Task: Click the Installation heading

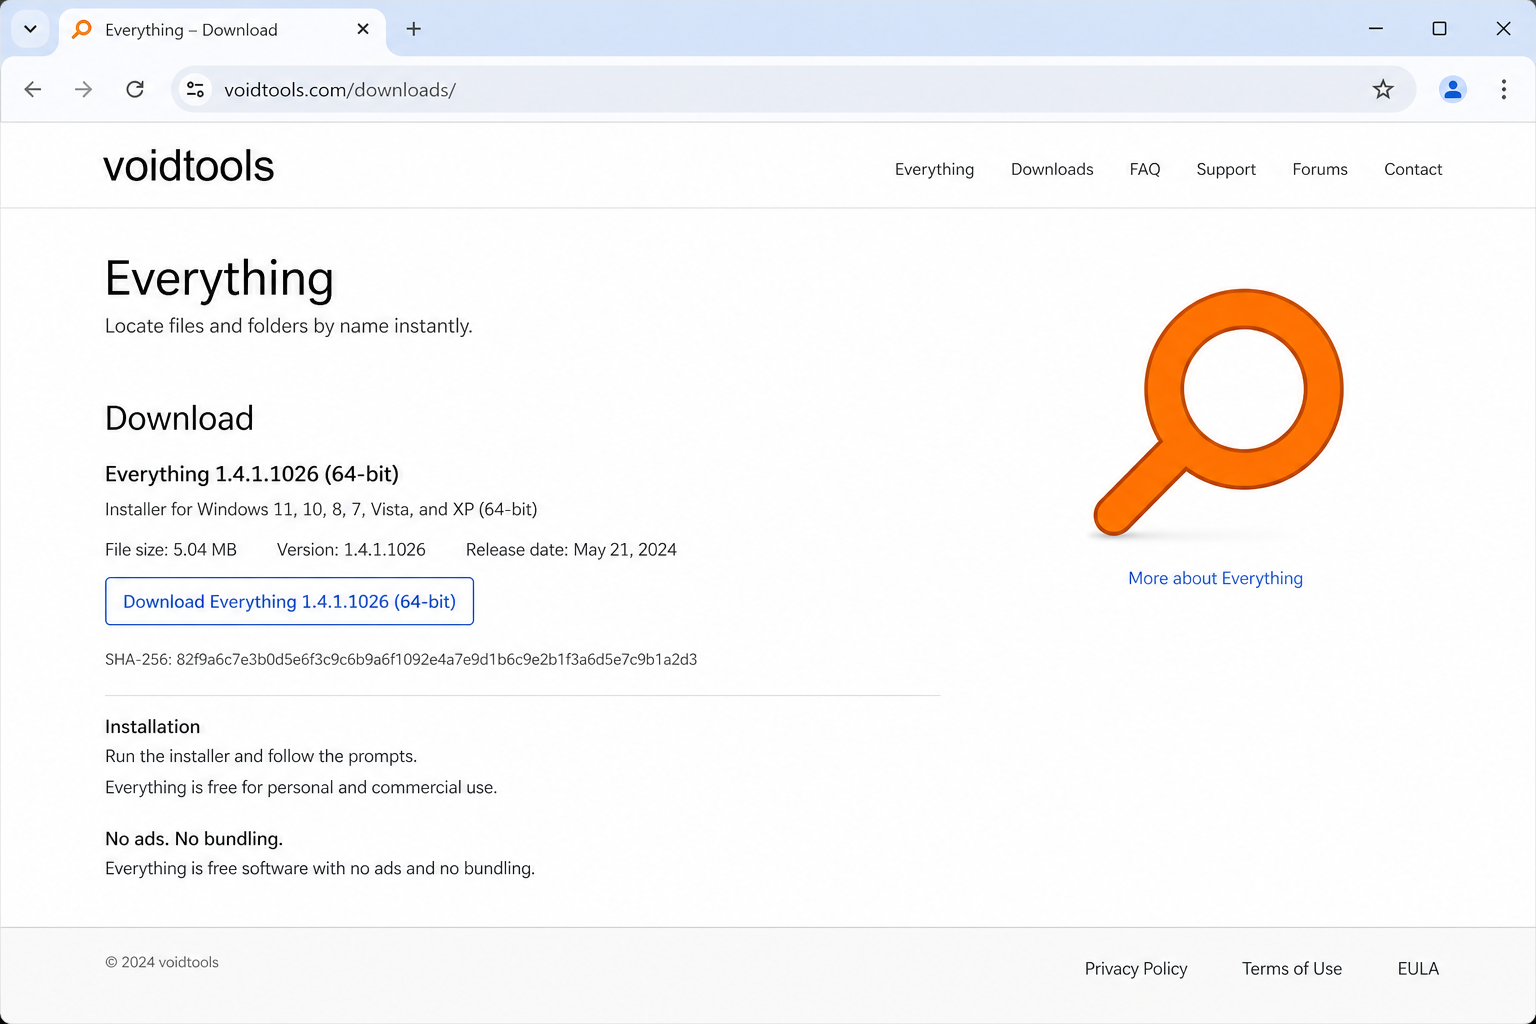Action: pos(152,726)
